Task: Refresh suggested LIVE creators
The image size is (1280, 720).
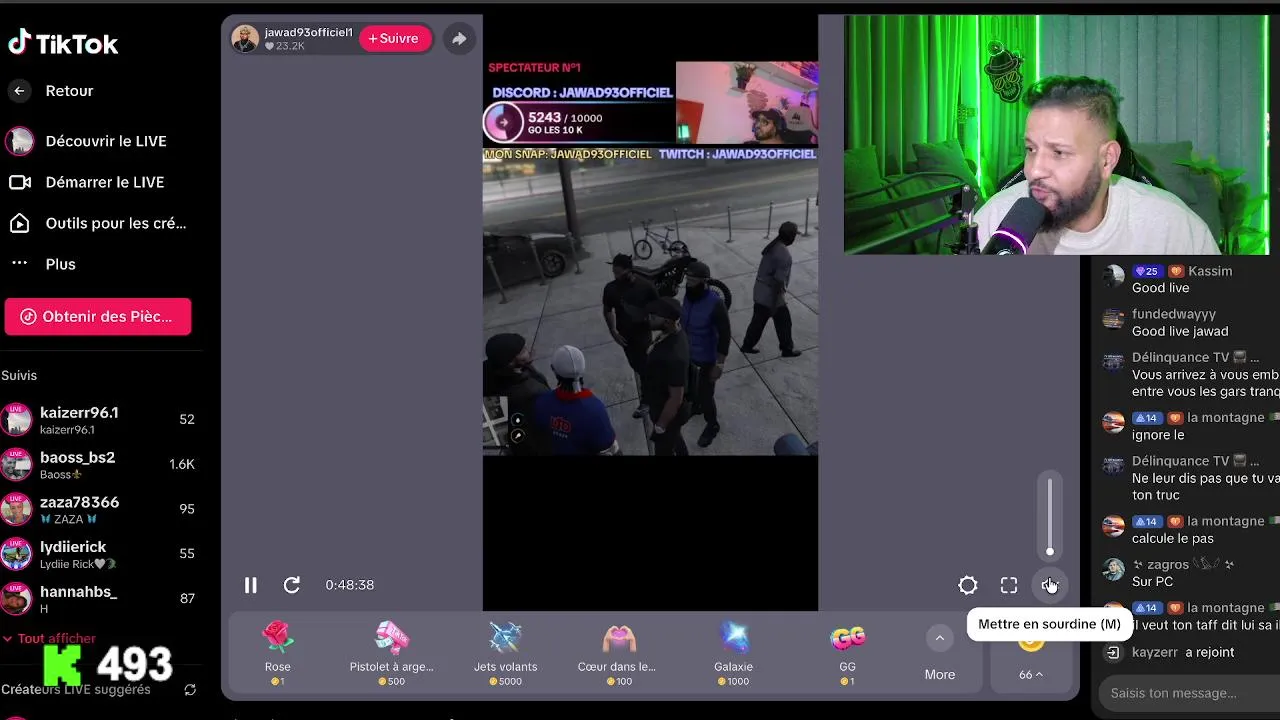Action: 190,690
